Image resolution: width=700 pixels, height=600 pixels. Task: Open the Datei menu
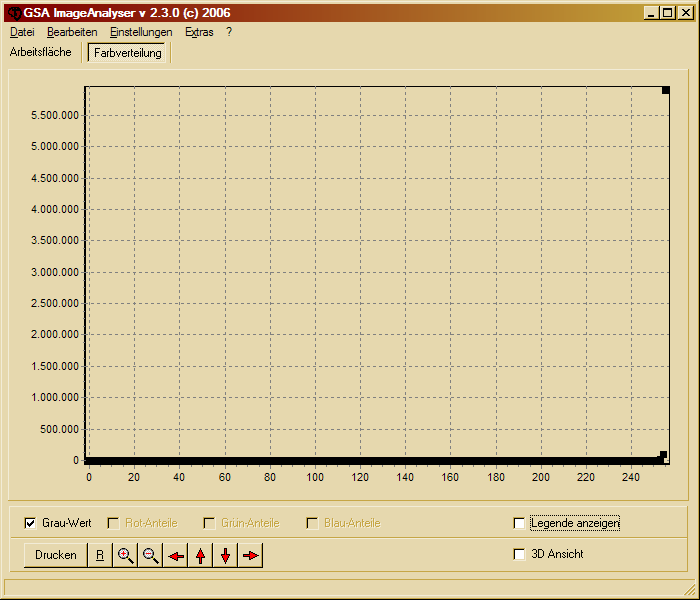pos(22,32)
